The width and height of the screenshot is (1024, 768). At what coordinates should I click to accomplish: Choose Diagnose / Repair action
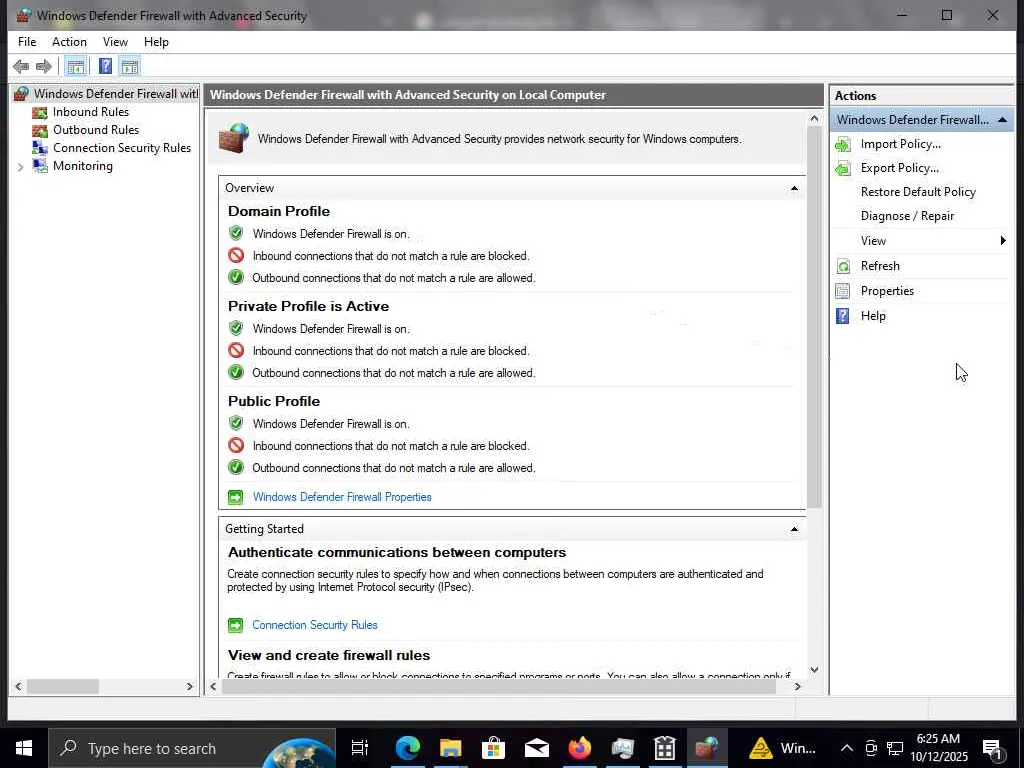click(x=907, y=216)
